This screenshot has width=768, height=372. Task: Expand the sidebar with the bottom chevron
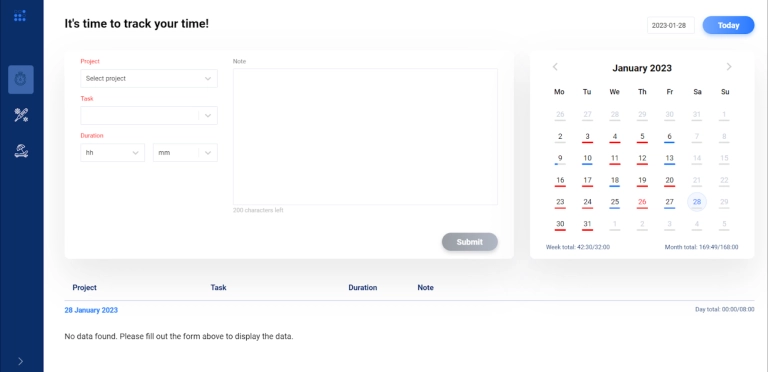21,361
